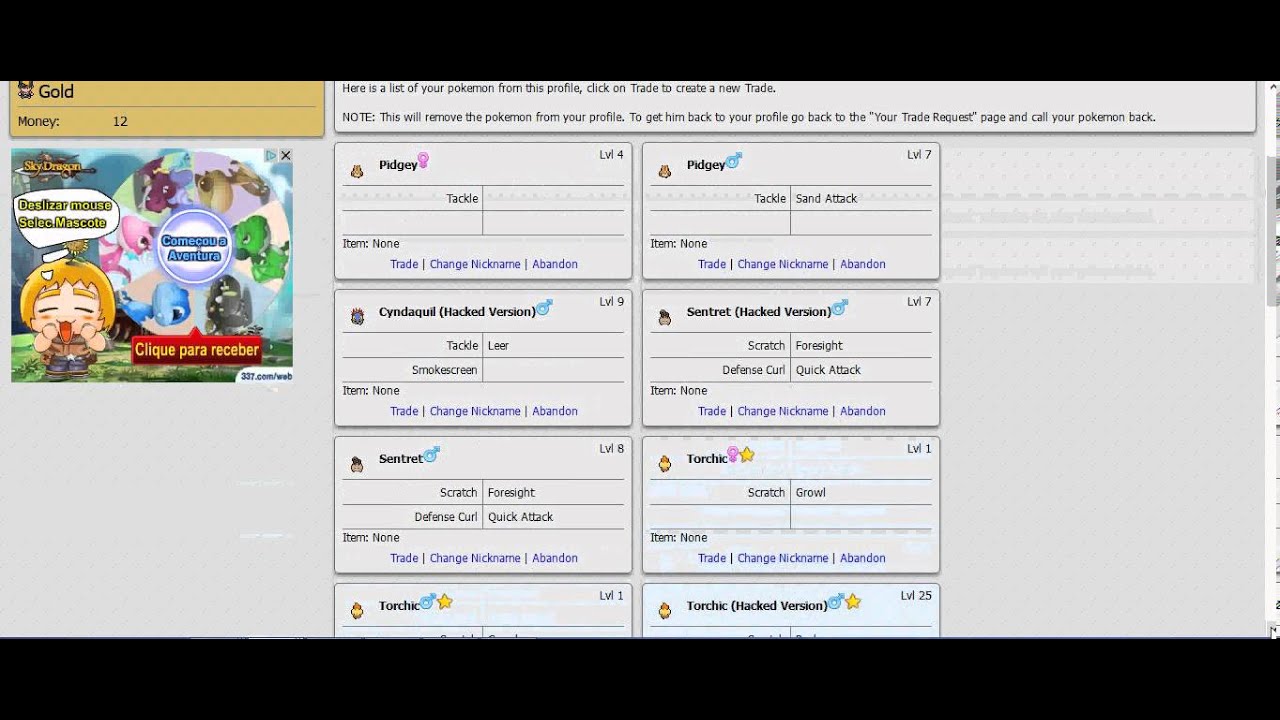The width and height of the screenshot is (1280, 720).
Task: Change nickname of the Lvl 4 Pidgey
Action: pos(475,264)
